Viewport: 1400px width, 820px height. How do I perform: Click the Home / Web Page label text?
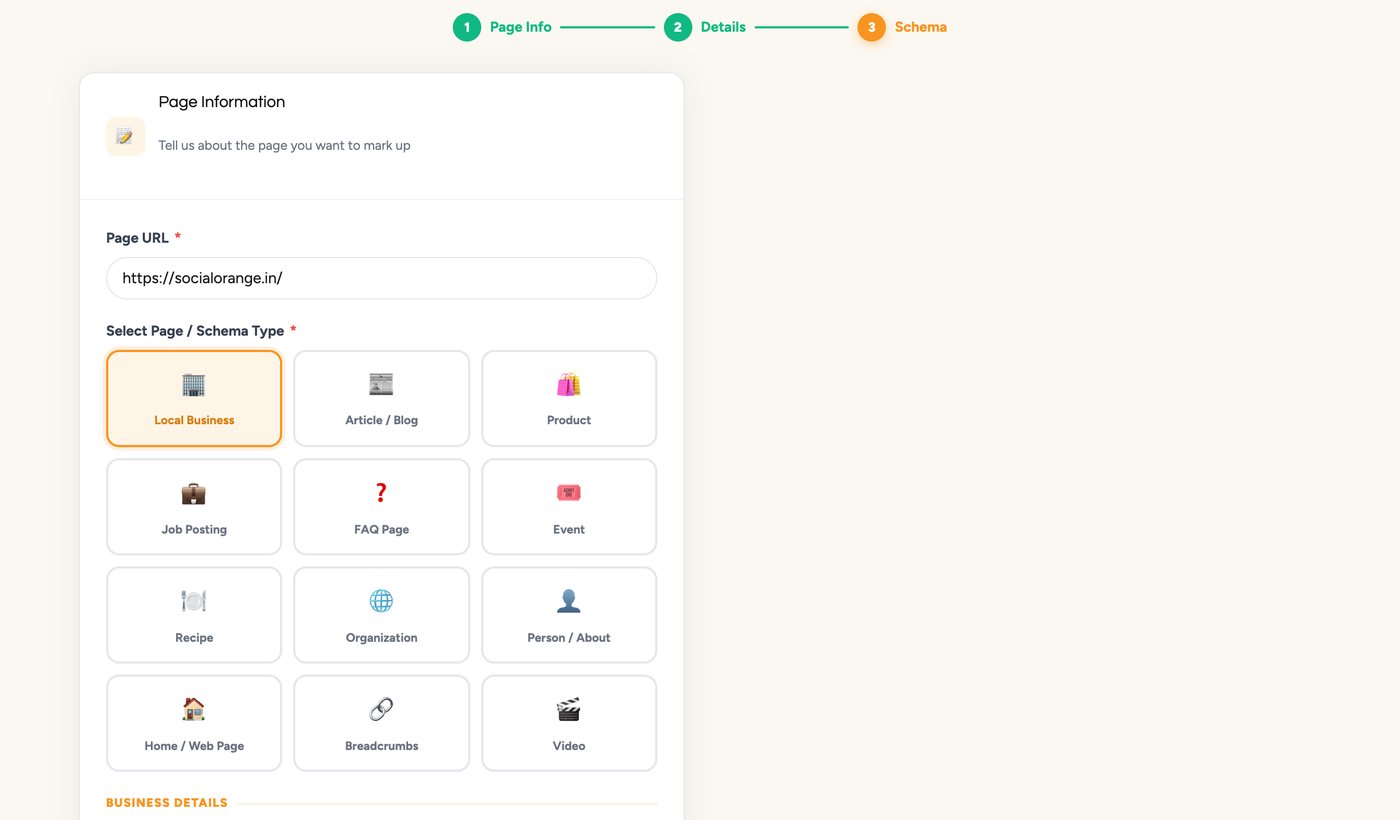(x=194, y=746)
